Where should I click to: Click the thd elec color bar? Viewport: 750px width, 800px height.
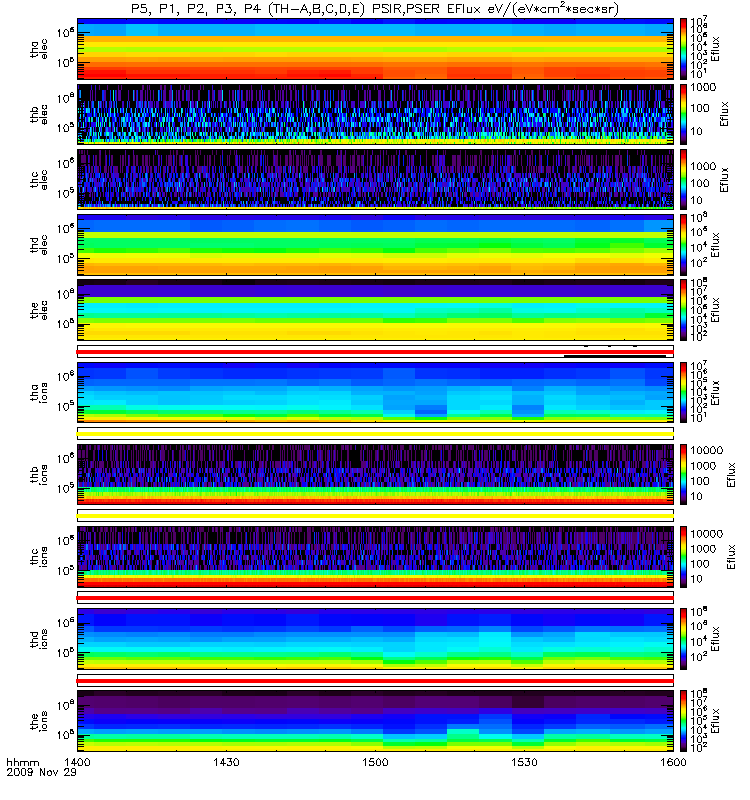[684, 244]
